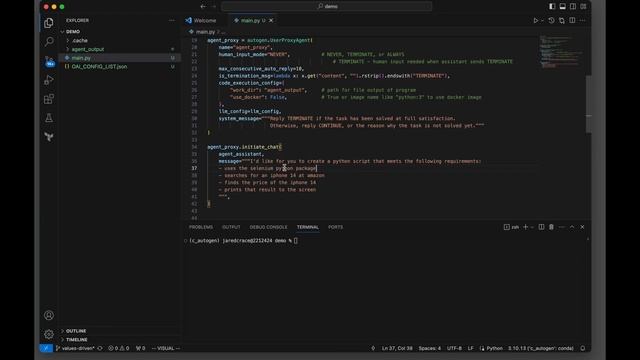Click the command center search box
The height and width of the screenshot is (360, 640).
click(327, 7)
